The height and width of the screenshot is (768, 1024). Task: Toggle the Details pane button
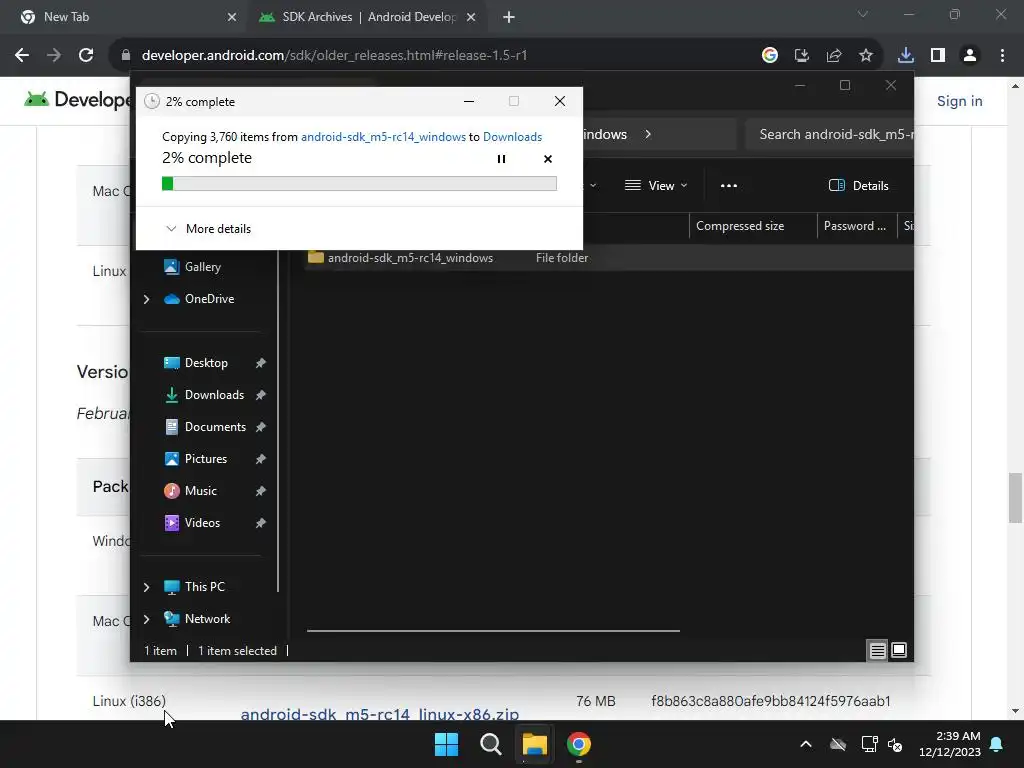pyautogui.click(x=858, y=185)
